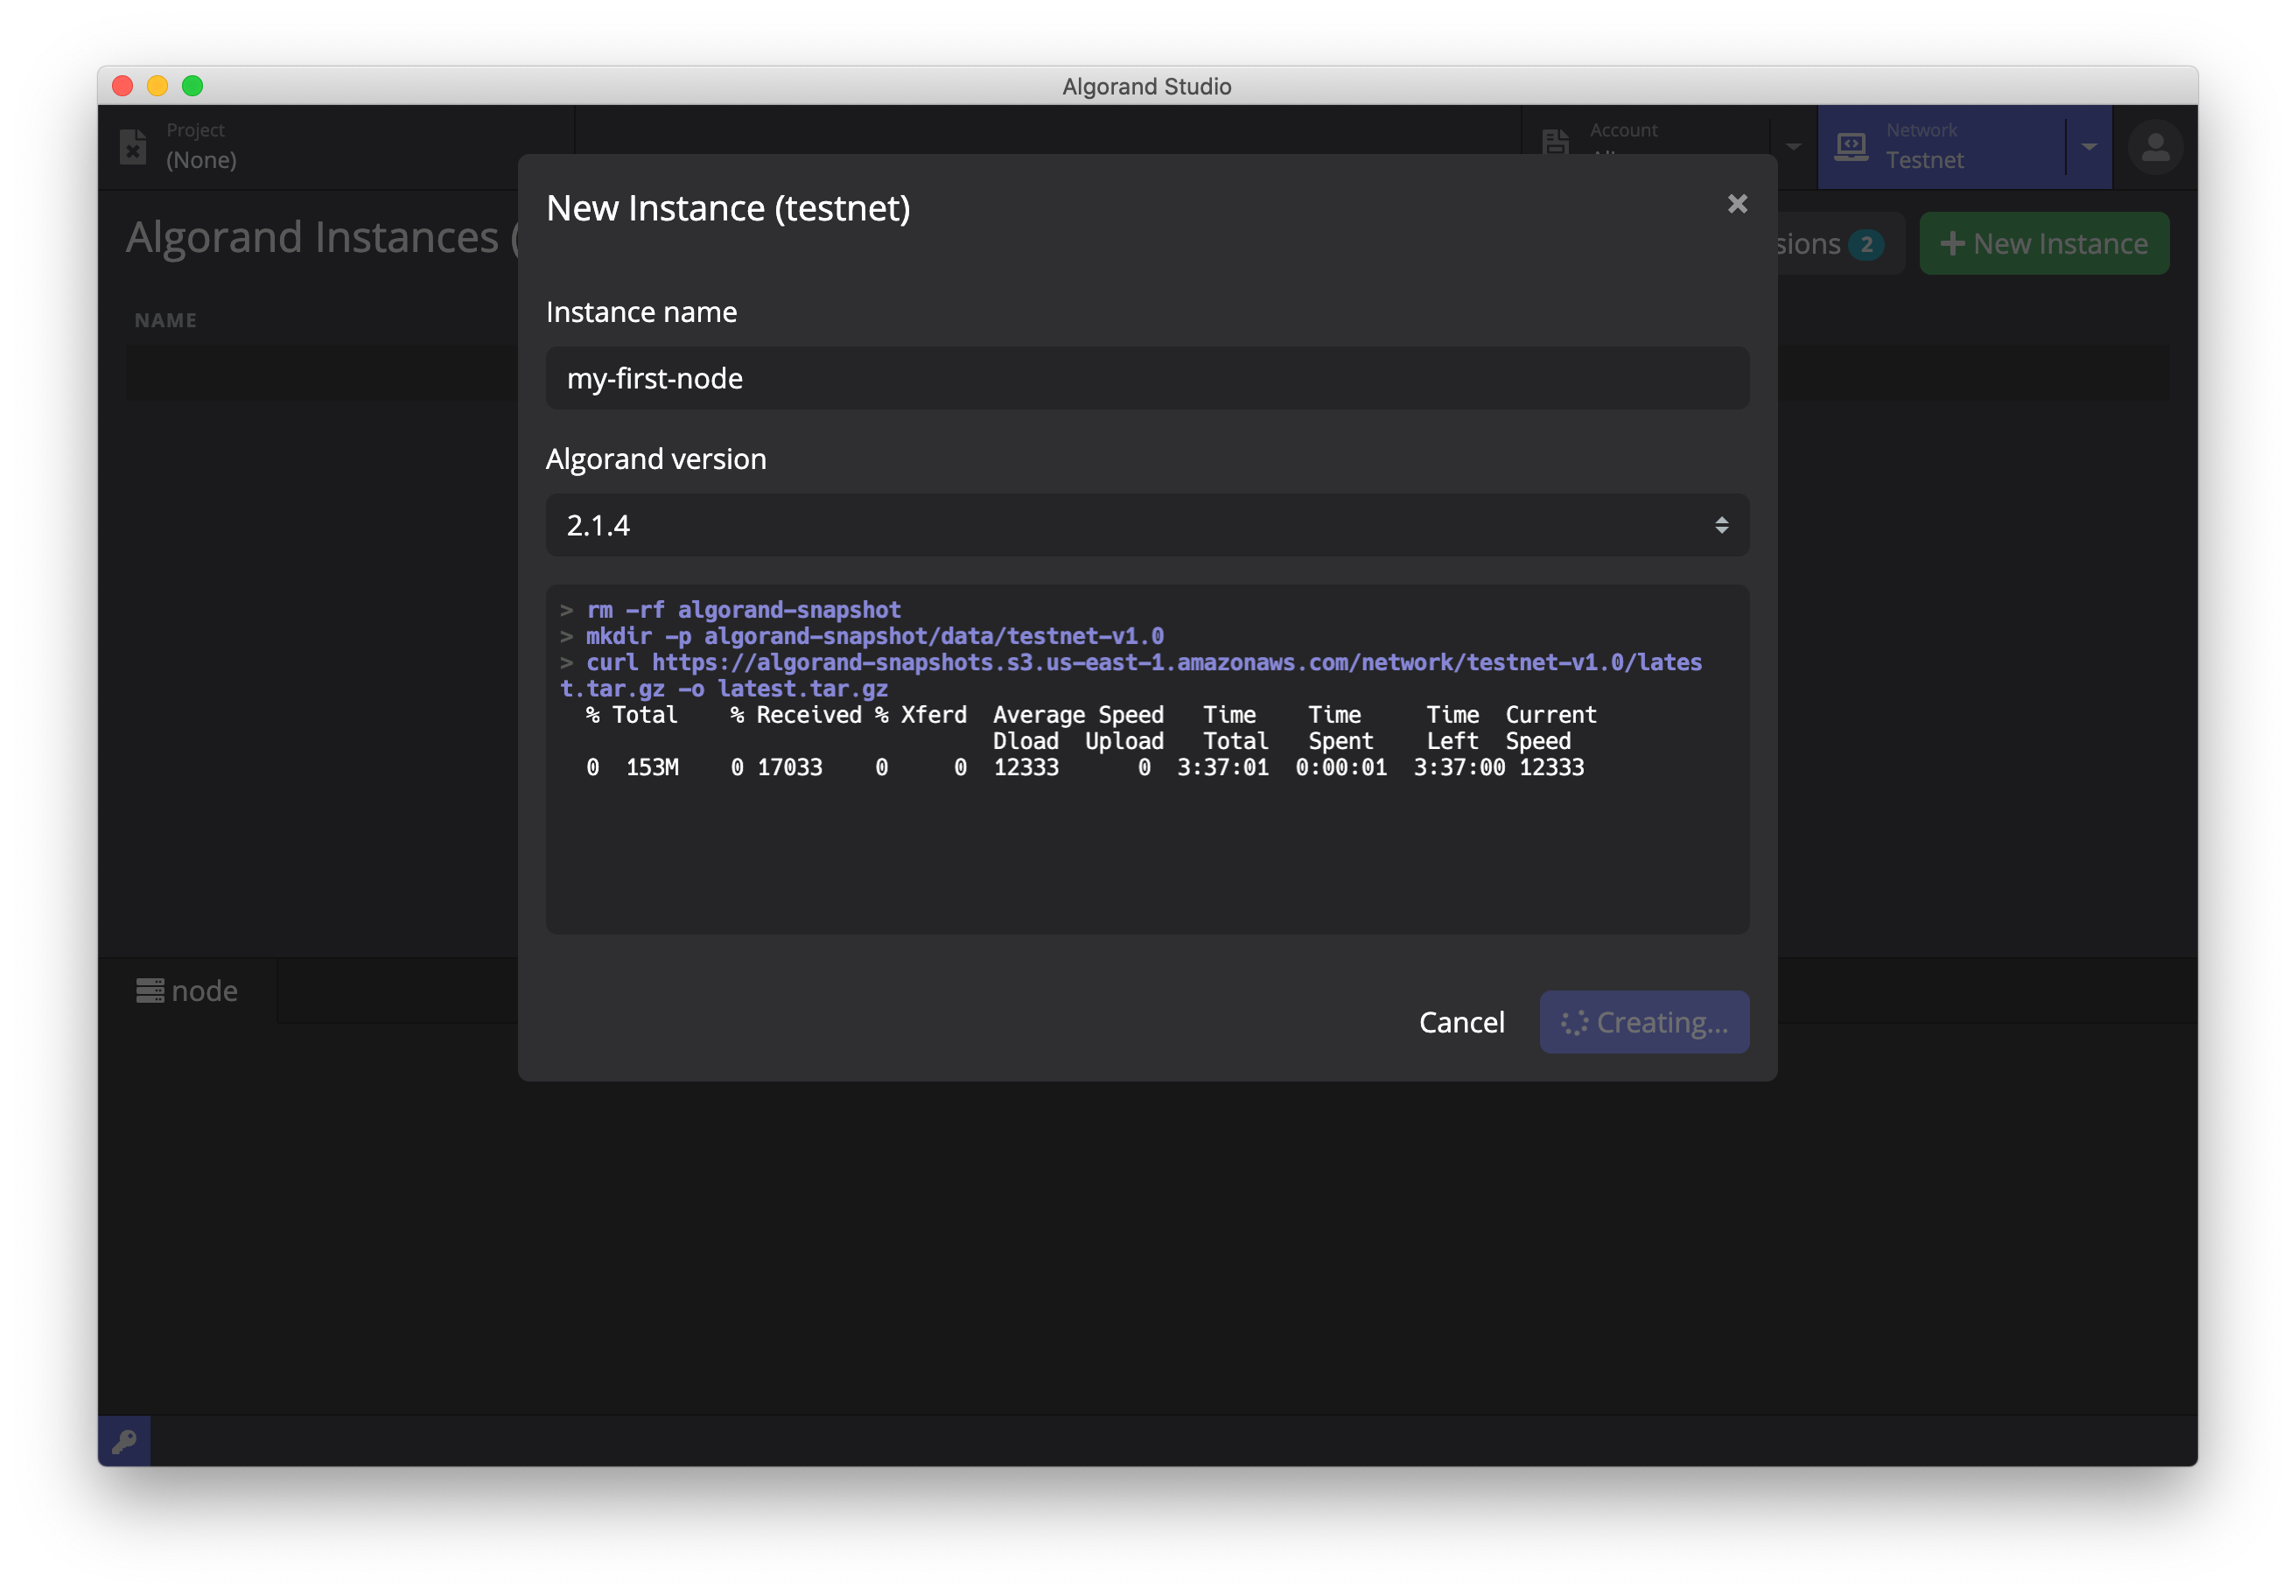This screenshot has width=2296, height=1596.
Task: Click the Account document icon
Action: coord(1556,143)
